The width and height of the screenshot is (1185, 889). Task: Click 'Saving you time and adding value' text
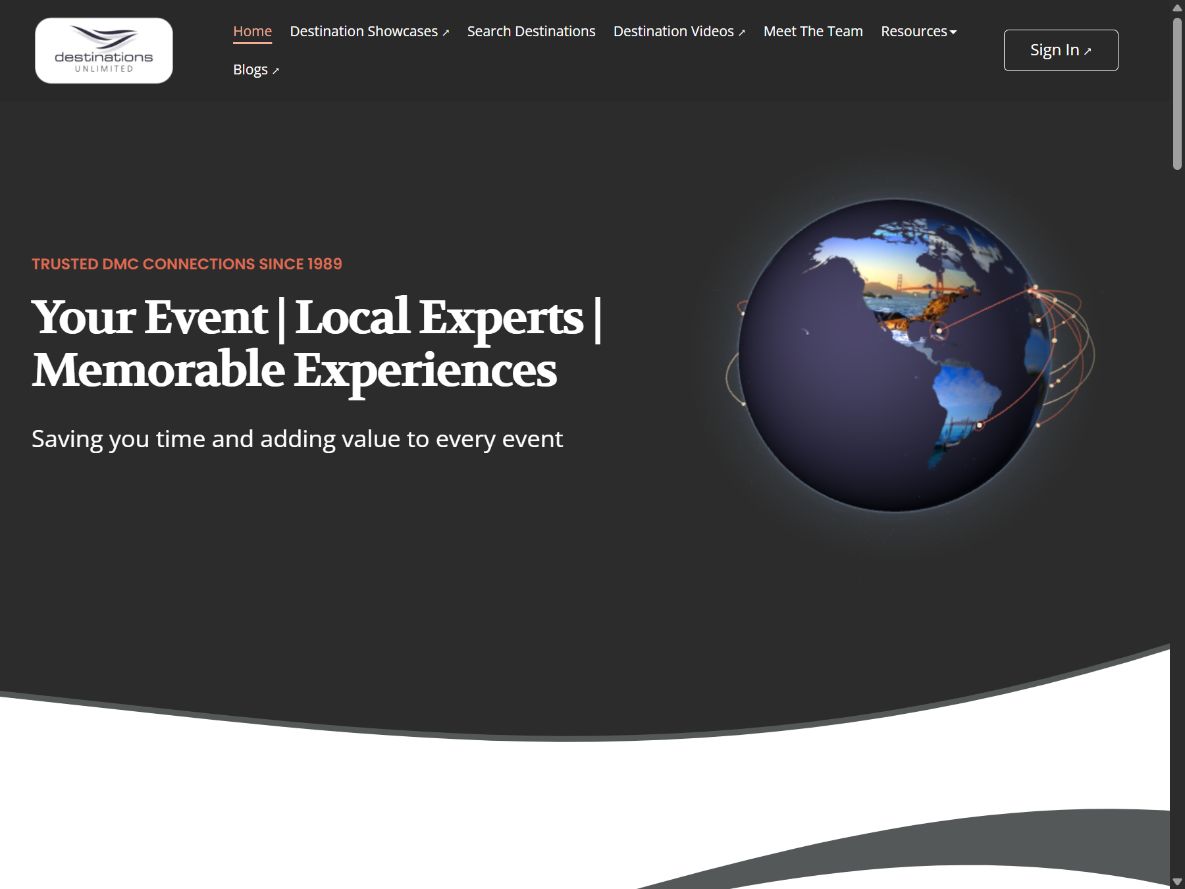(x=297, y=439)
